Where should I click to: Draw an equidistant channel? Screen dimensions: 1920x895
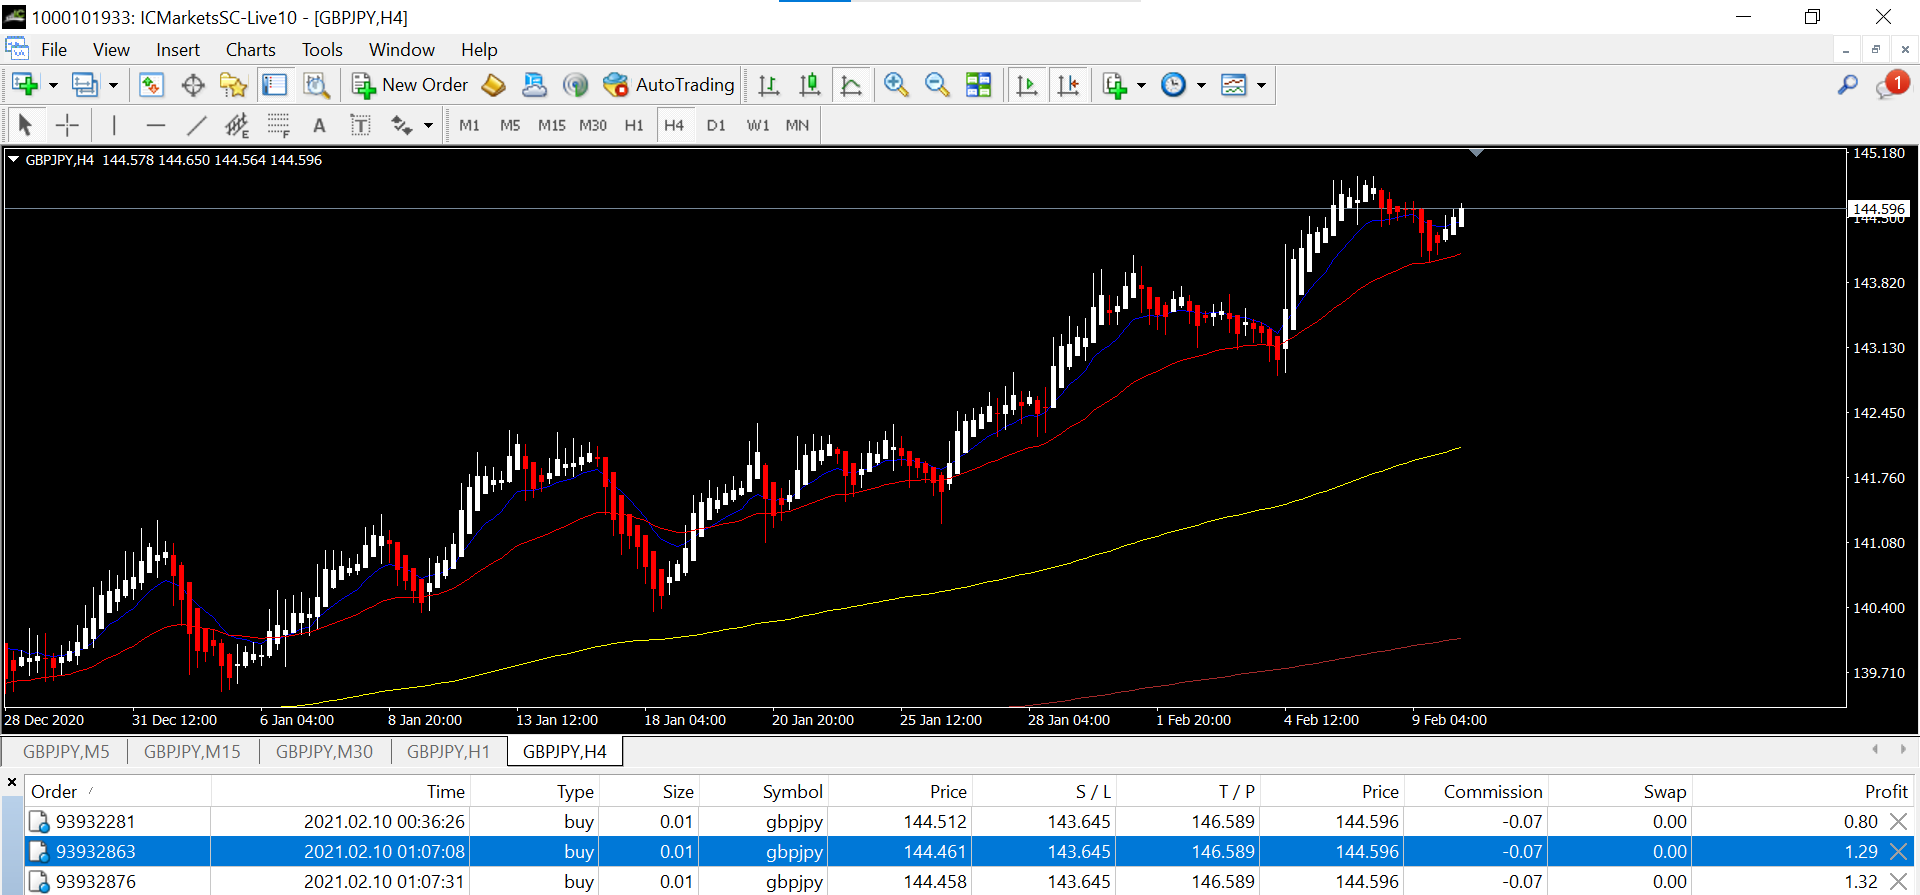click(x=237, y=125)
